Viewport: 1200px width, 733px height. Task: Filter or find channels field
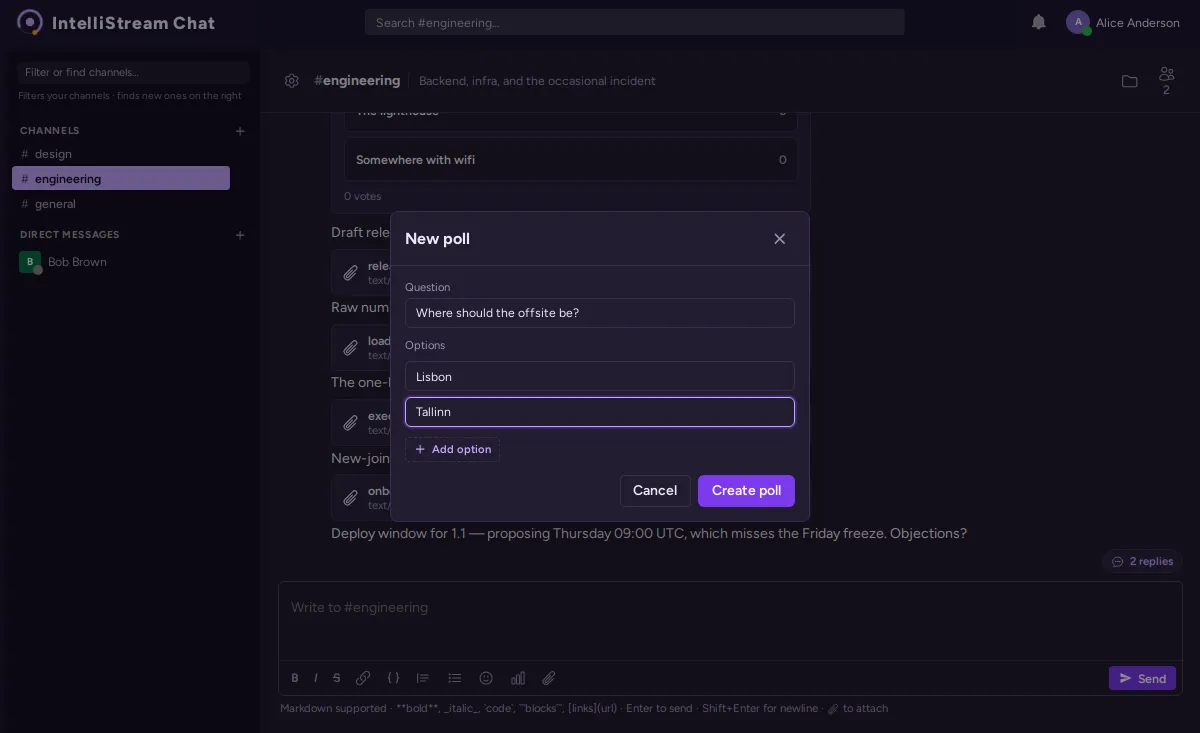pos(133,72)
